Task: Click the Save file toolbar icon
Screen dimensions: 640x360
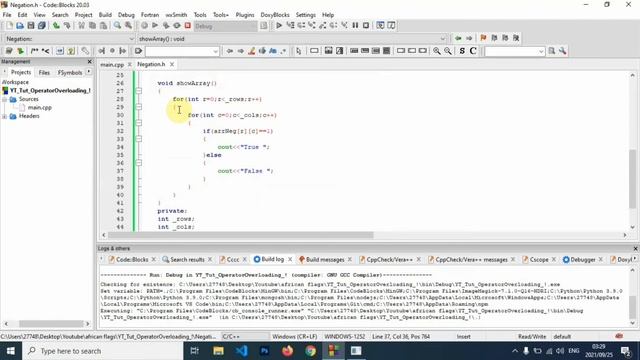Action: point(31,26)
